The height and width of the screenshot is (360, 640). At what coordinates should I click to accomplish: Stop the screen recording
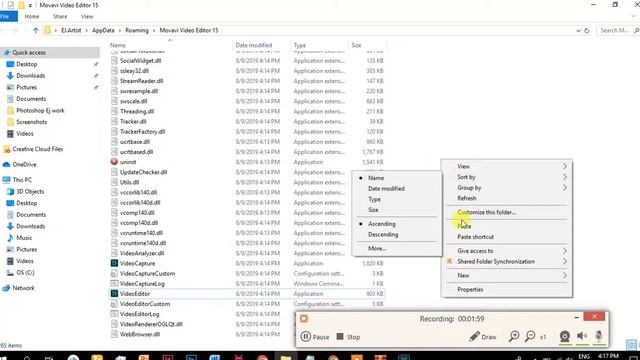click(x=348, y=337)
